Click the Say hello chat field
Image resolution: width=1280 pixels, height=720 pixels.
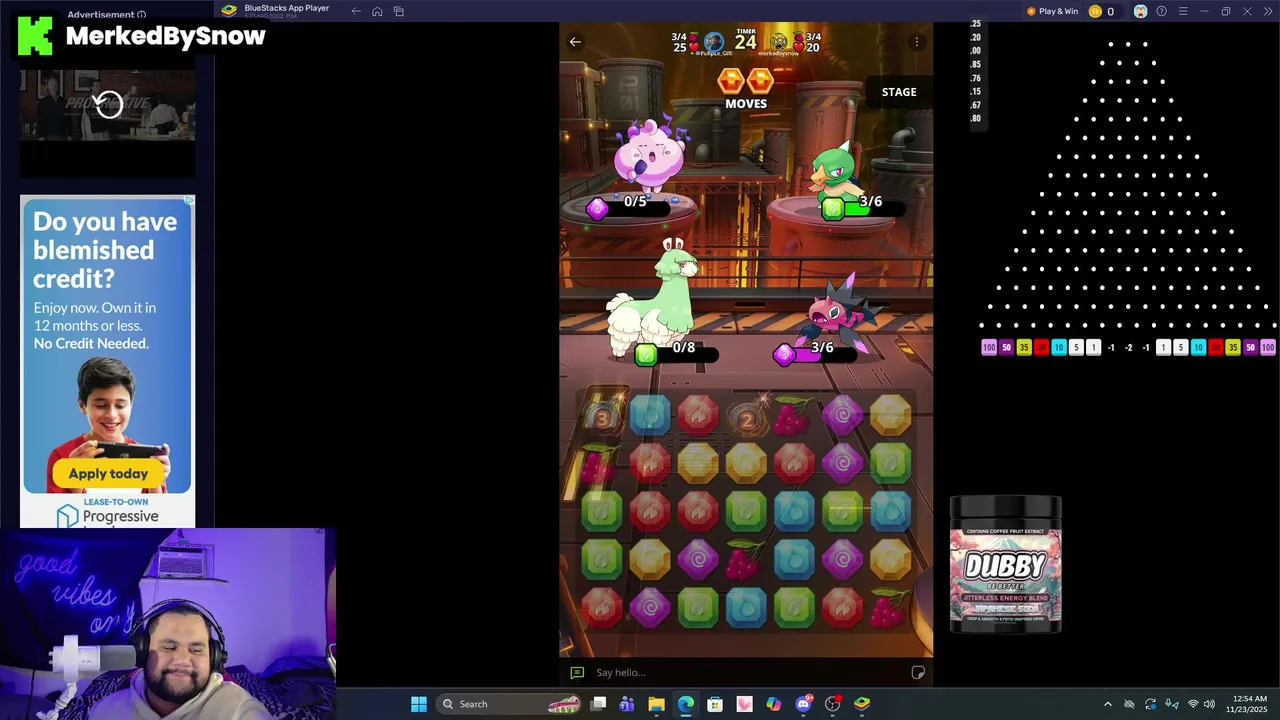click(x=745, y=672)
